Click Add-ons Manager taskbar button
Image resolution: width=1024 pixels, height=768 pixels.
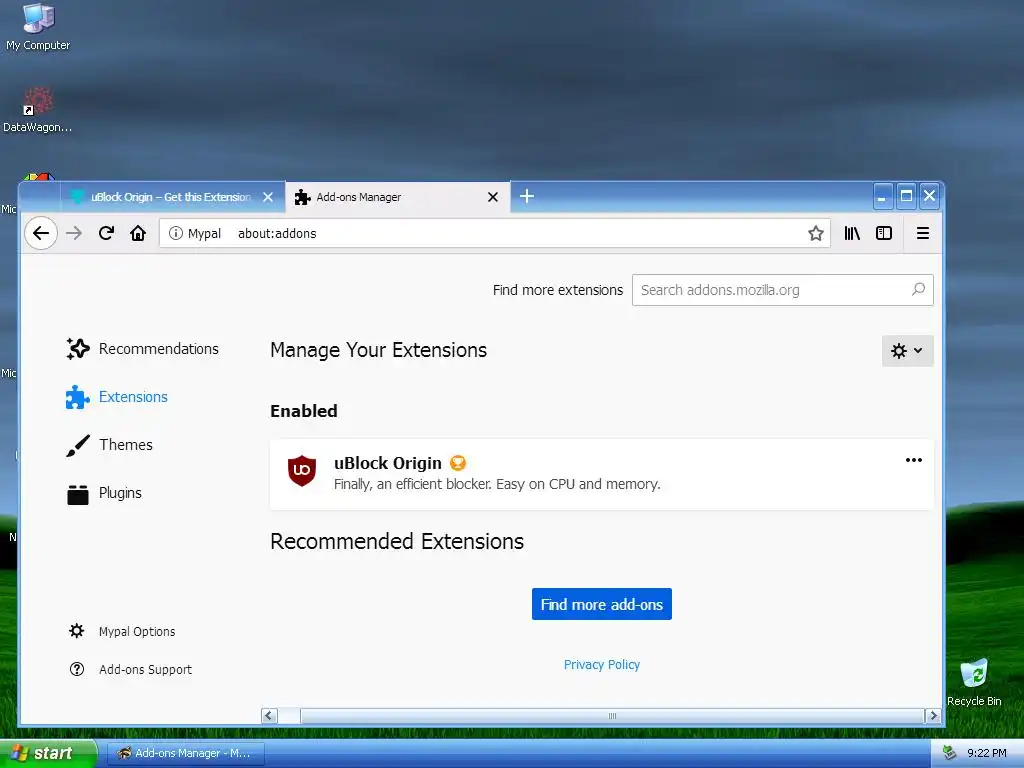(185, 753)
